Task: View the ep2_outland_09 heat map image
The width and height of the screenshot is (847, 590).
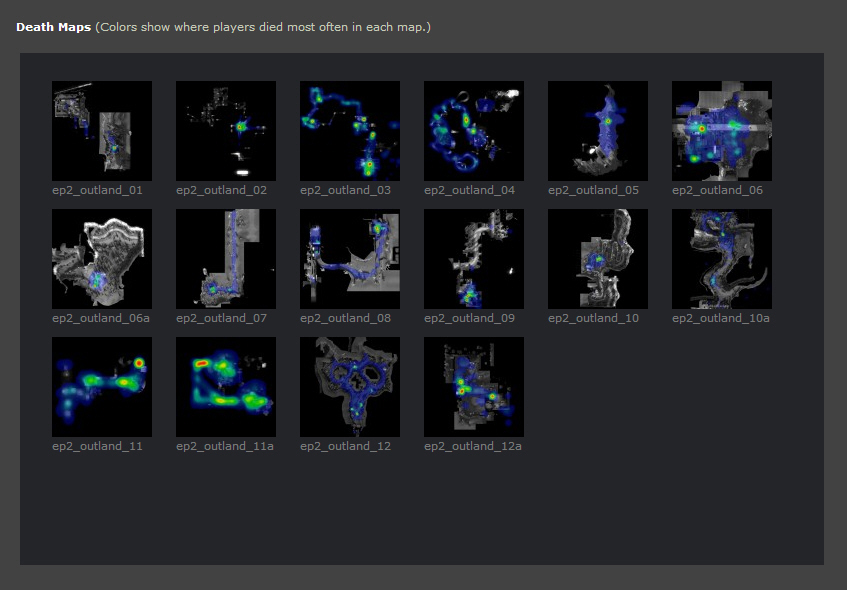Action: [x=474, y=259]
